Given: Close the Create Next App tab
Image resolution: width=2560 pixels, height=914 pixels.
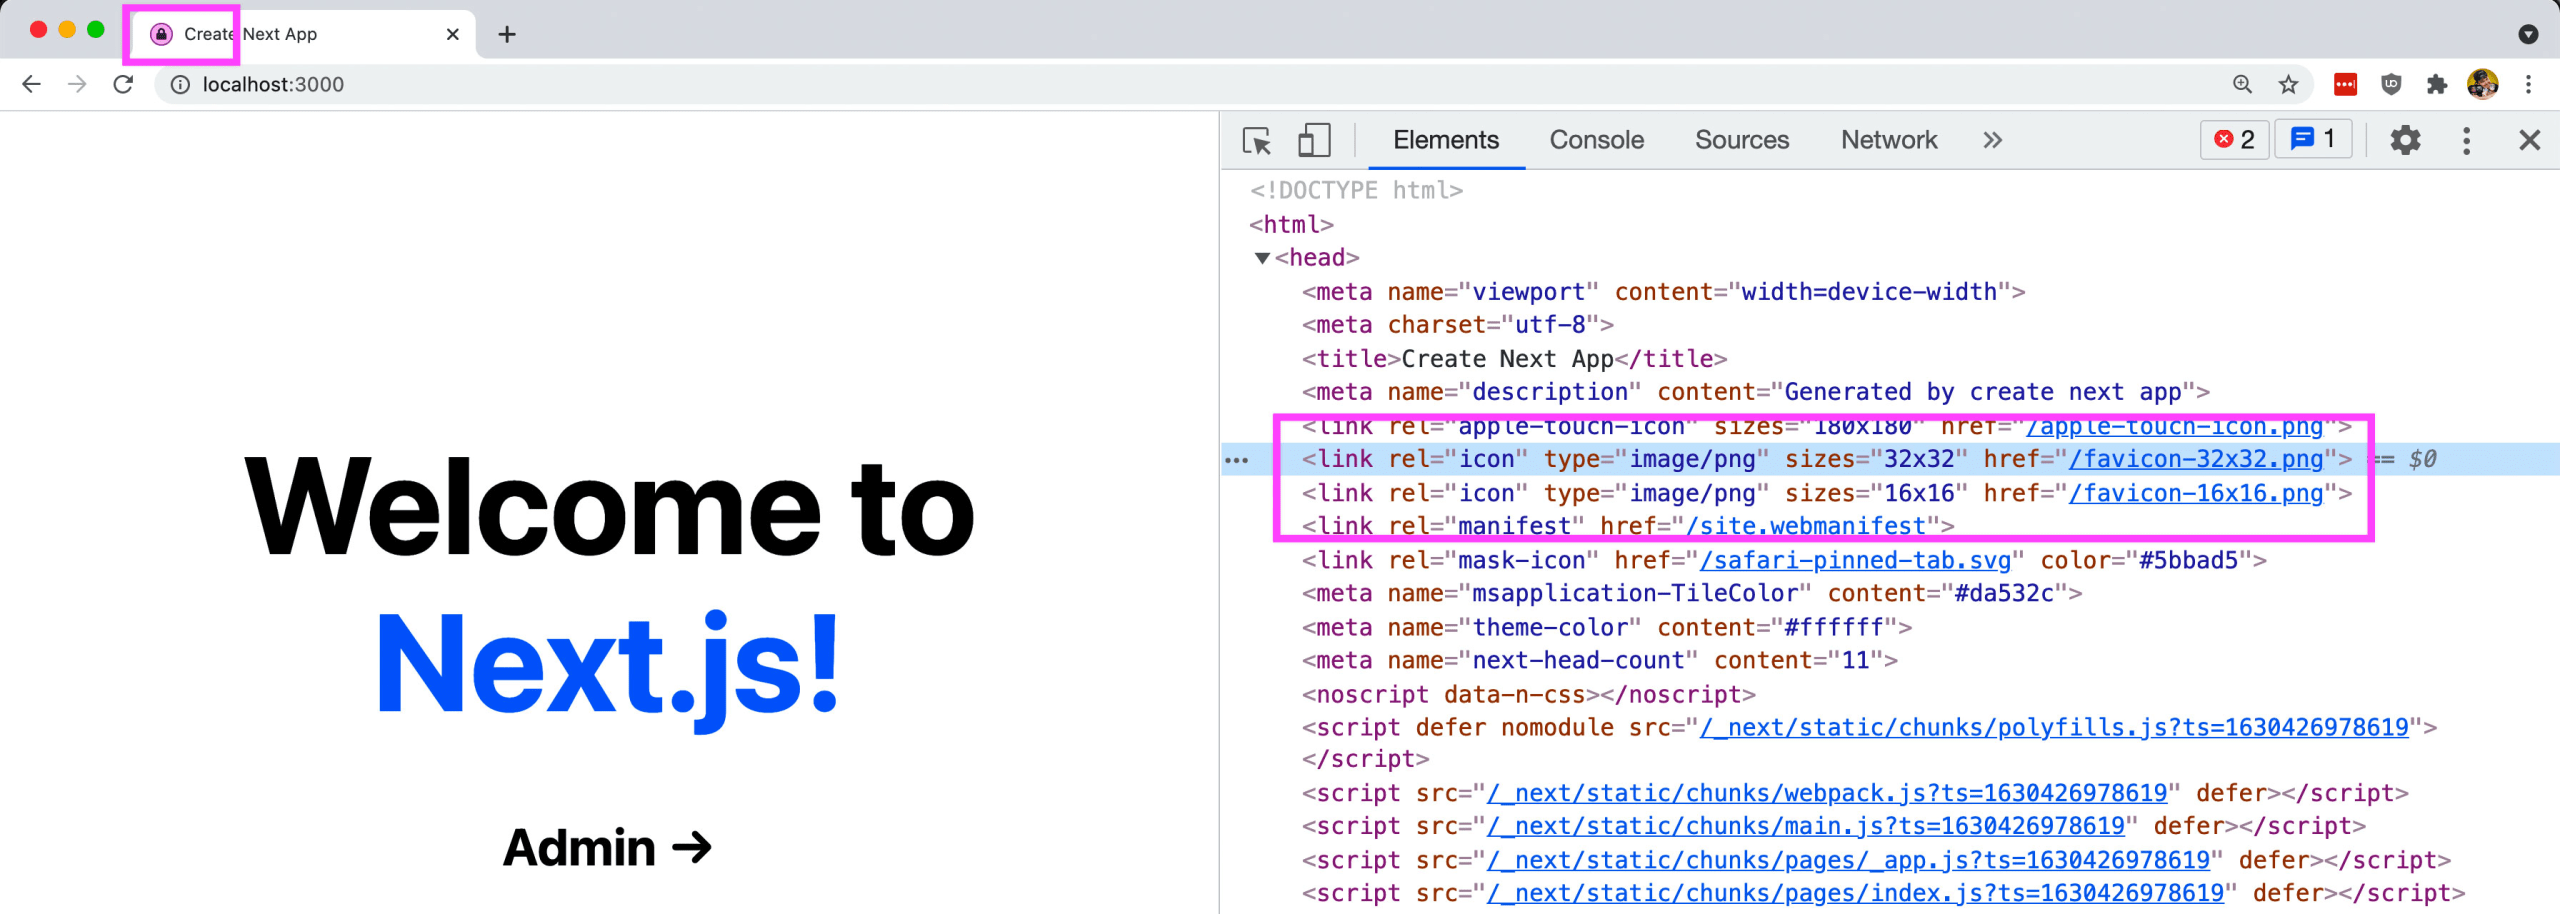Looking at the screenshot, I should 453,34.
